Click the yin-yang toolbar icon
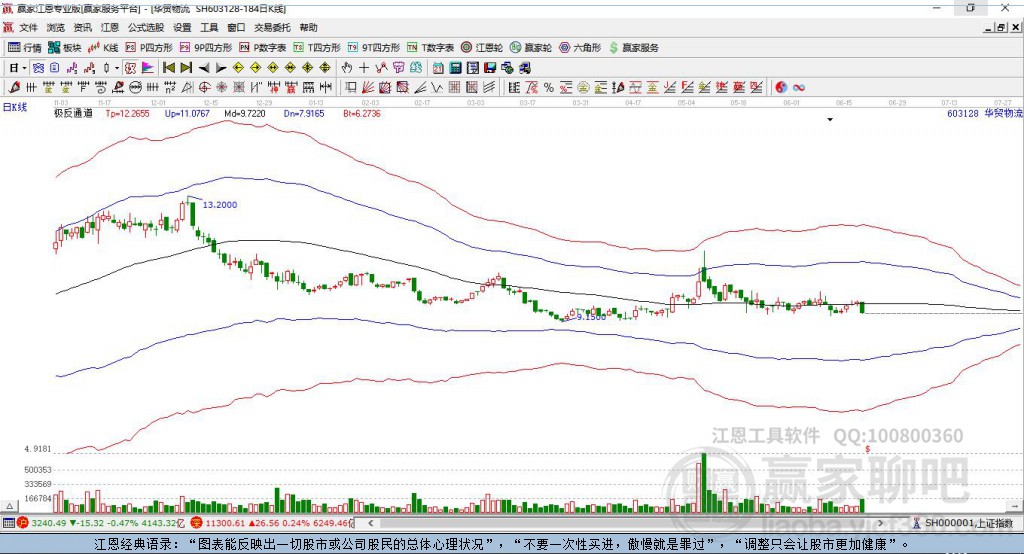Image resolution: width=1024 pixels, height=554 pixels. 781,88
